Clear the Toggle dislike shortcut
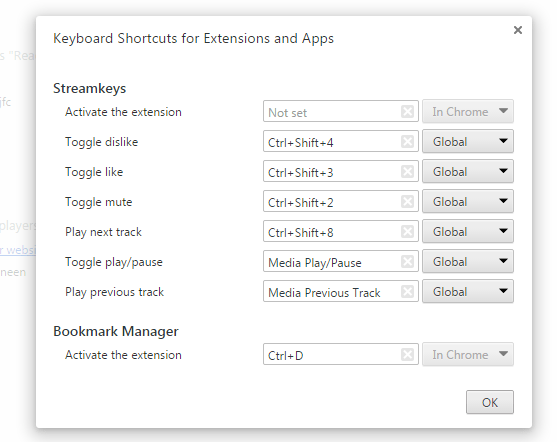 407,141
